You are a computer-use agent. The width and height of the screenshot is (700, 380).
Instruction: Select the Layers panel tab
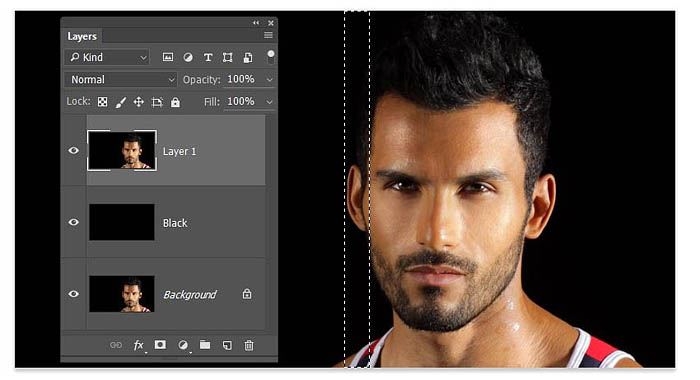click(82, 36)
